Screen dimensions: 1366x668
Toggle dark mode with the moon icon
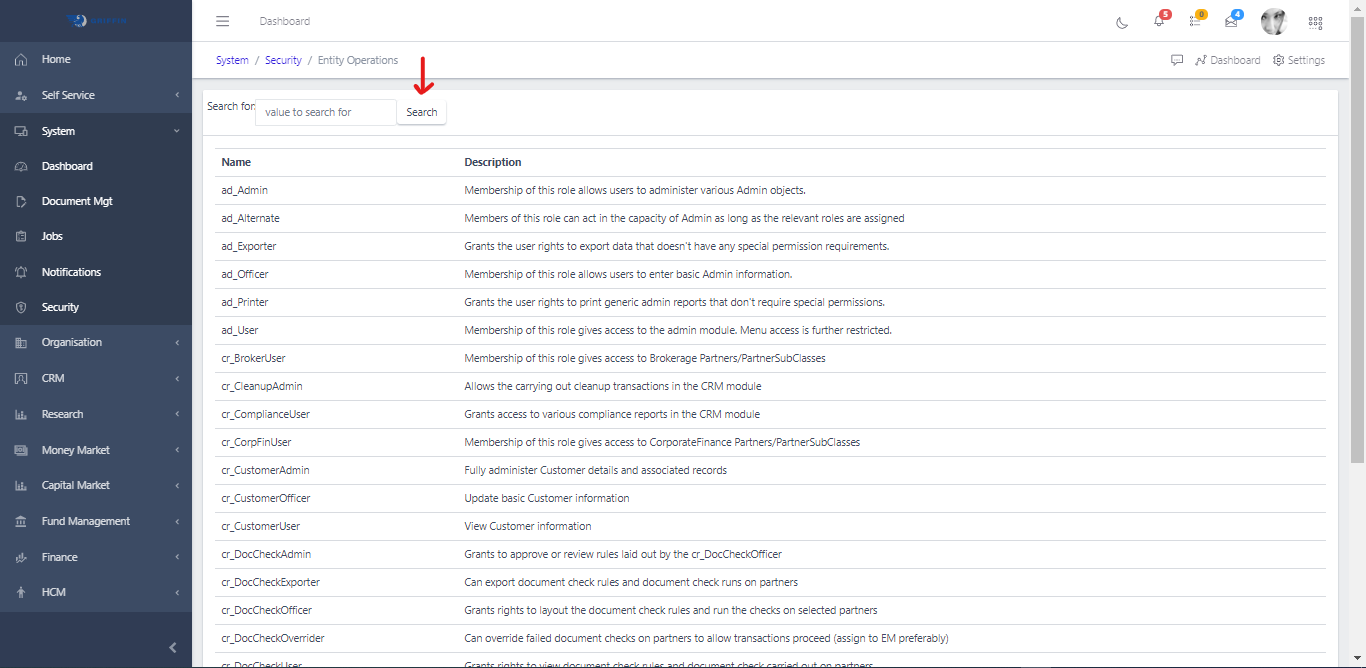point(1121,21)
